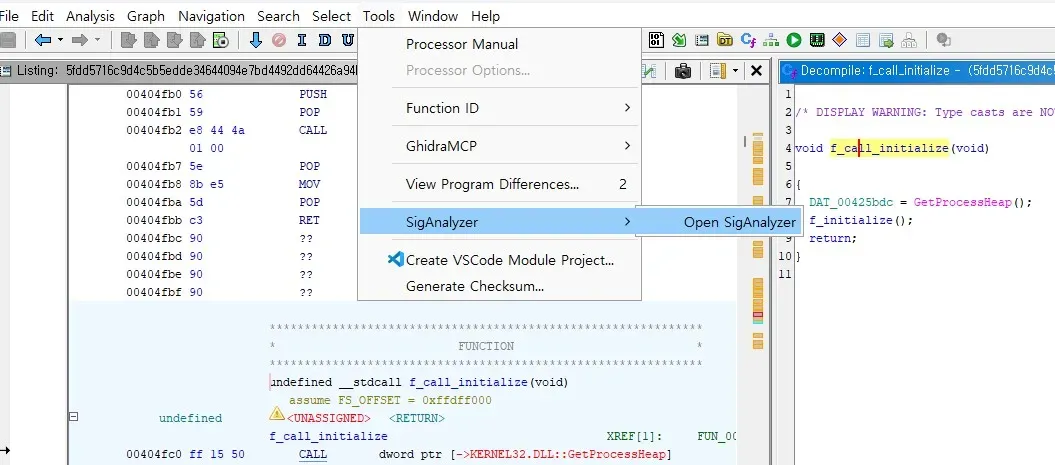Image resolution: width=1055 pixels, height=465 pixels.
Task: Click the orange diamond toolbar icon
Action: click(839, 41)
